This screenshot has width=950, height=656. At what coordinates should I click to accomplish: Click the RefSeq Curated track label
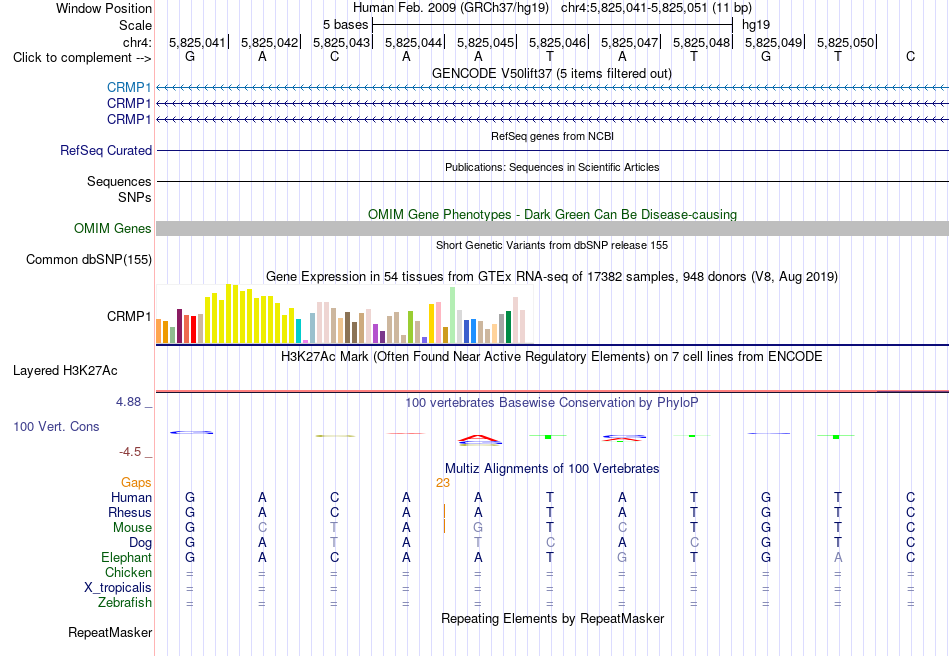click(106, 150)
